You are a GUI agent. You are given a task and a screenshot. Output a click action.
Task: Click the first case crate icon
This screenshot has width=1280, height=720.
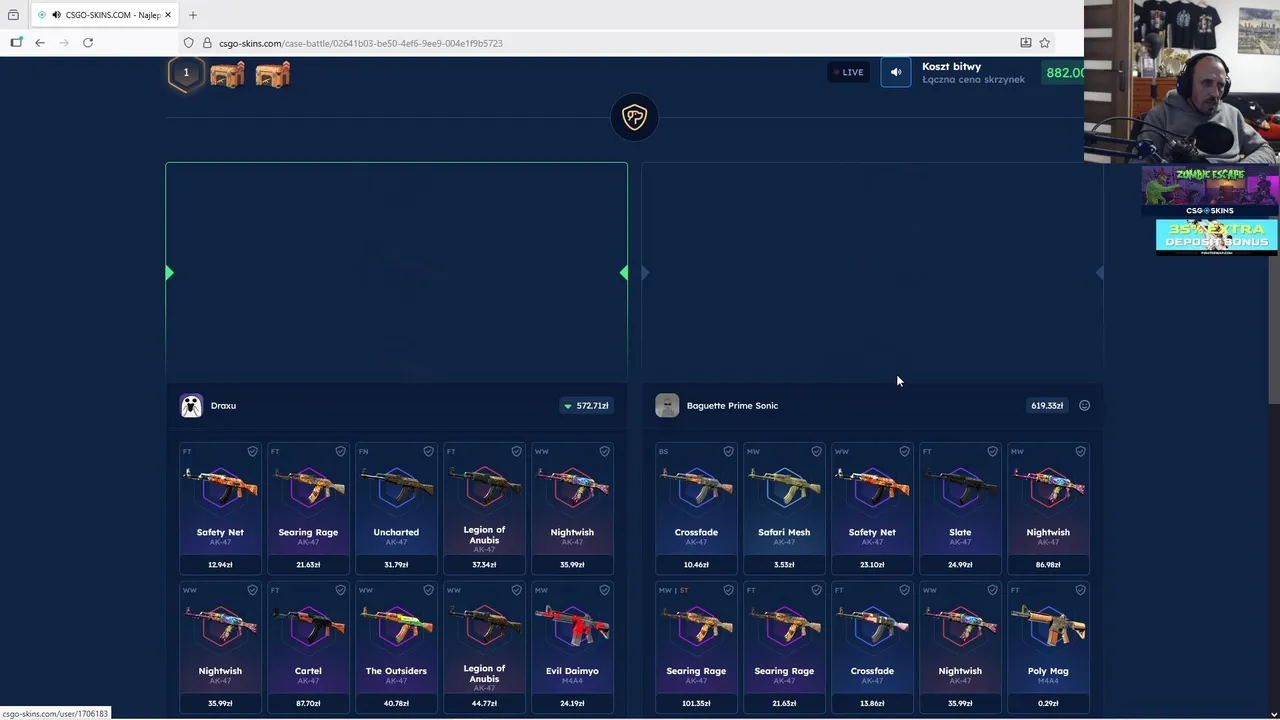pos(228,74)
